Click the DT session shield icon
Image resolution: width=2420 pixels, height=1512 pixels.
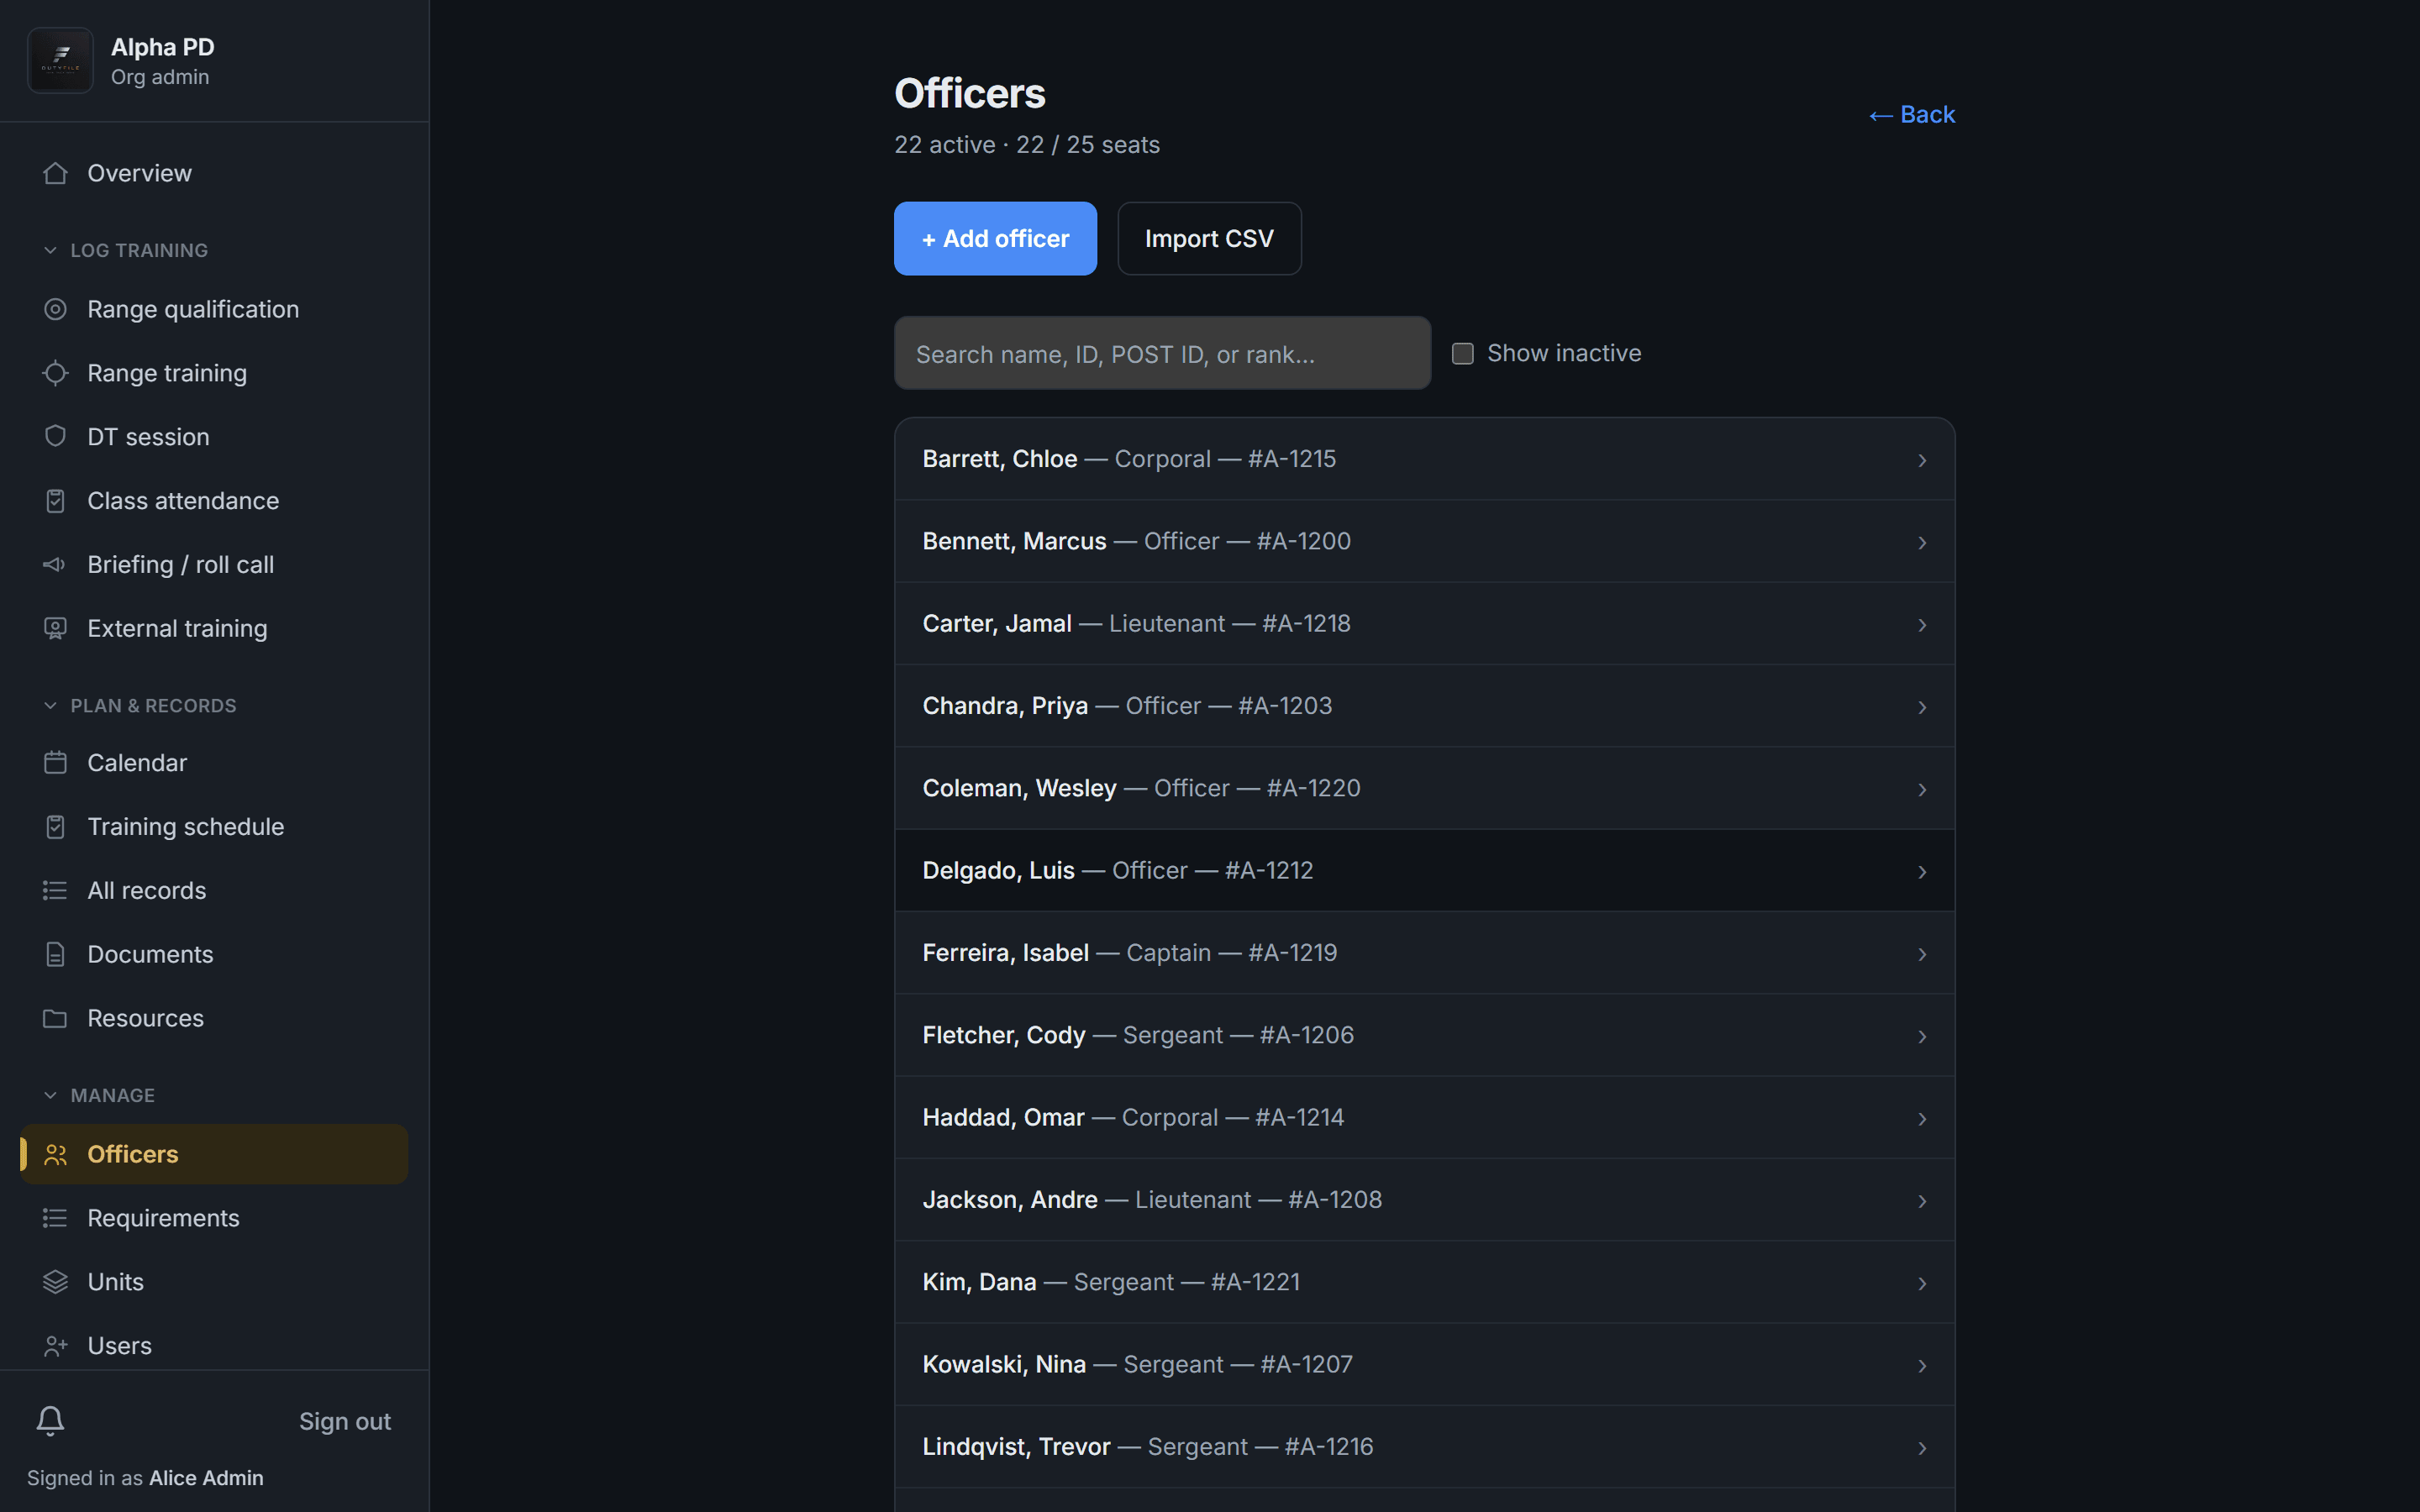pyautogui.click(x=55, y=437)
